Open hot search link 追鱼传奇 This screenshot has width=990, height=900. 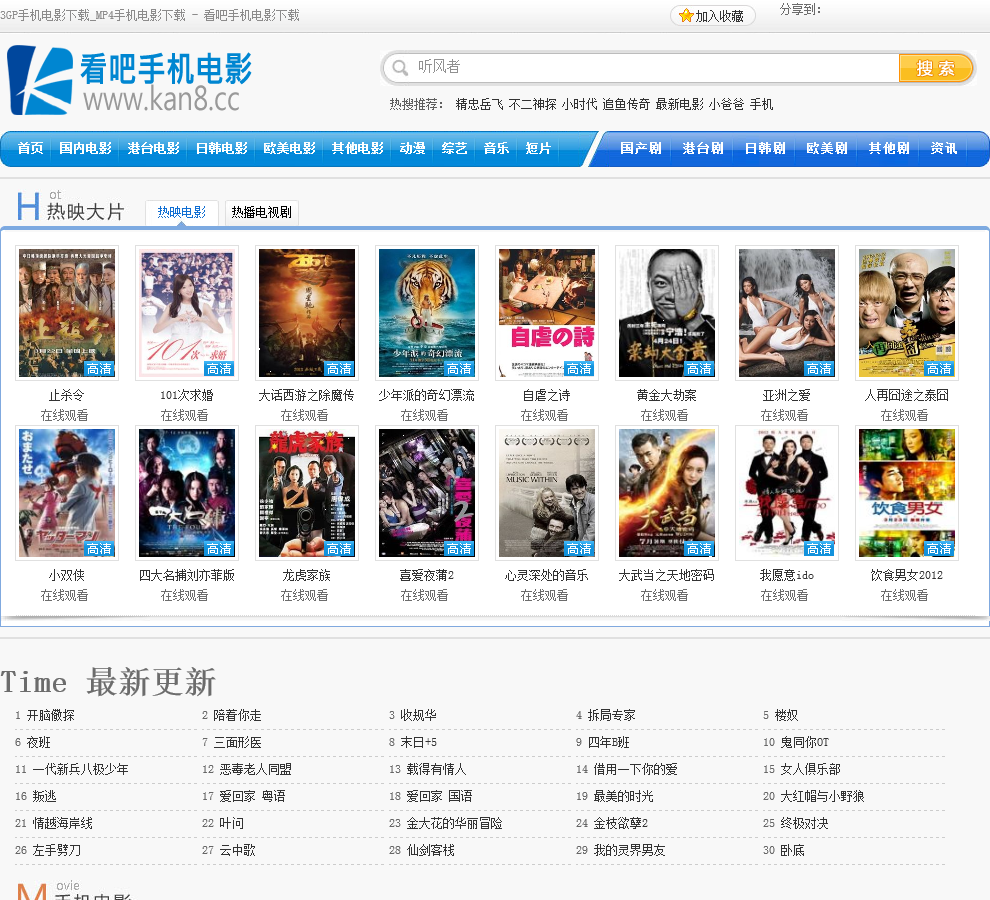coord(626,104)
